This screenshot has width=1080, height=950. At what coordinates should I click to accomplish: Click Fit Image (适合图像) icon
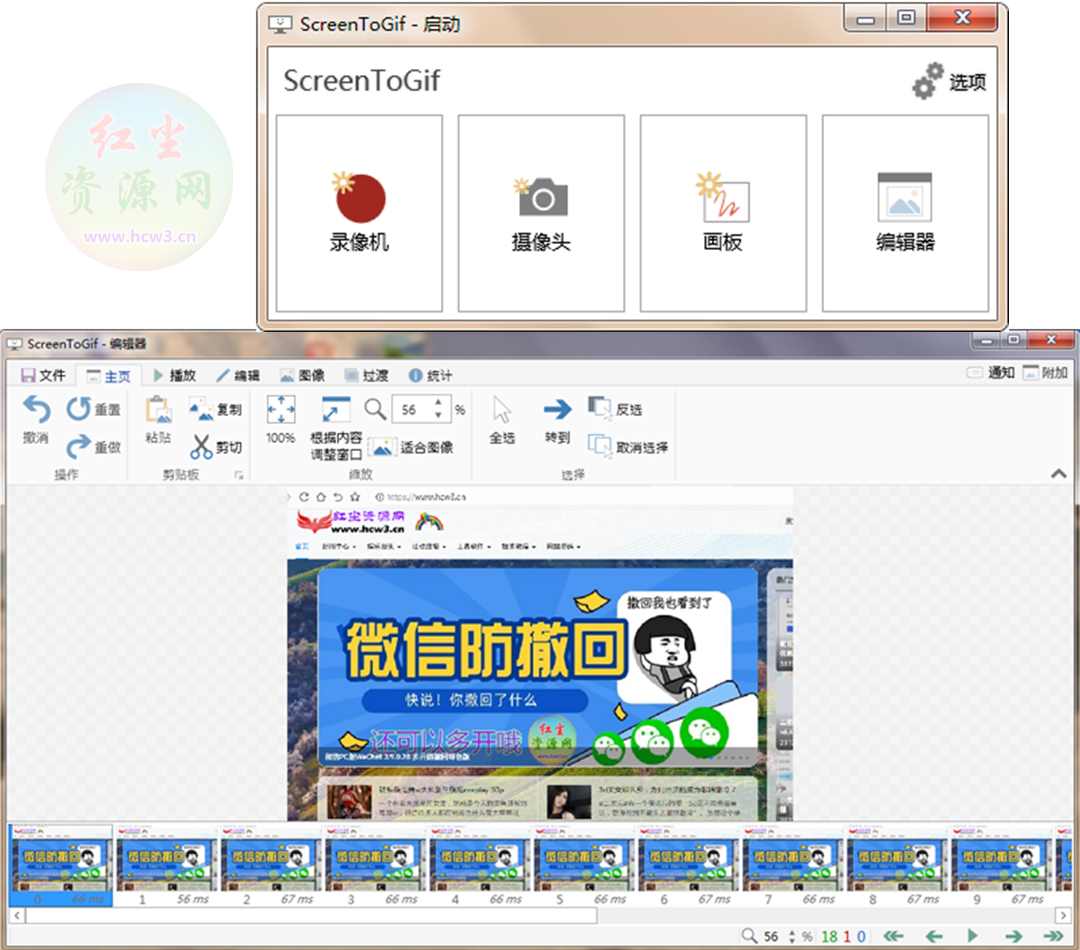point(382,448)
